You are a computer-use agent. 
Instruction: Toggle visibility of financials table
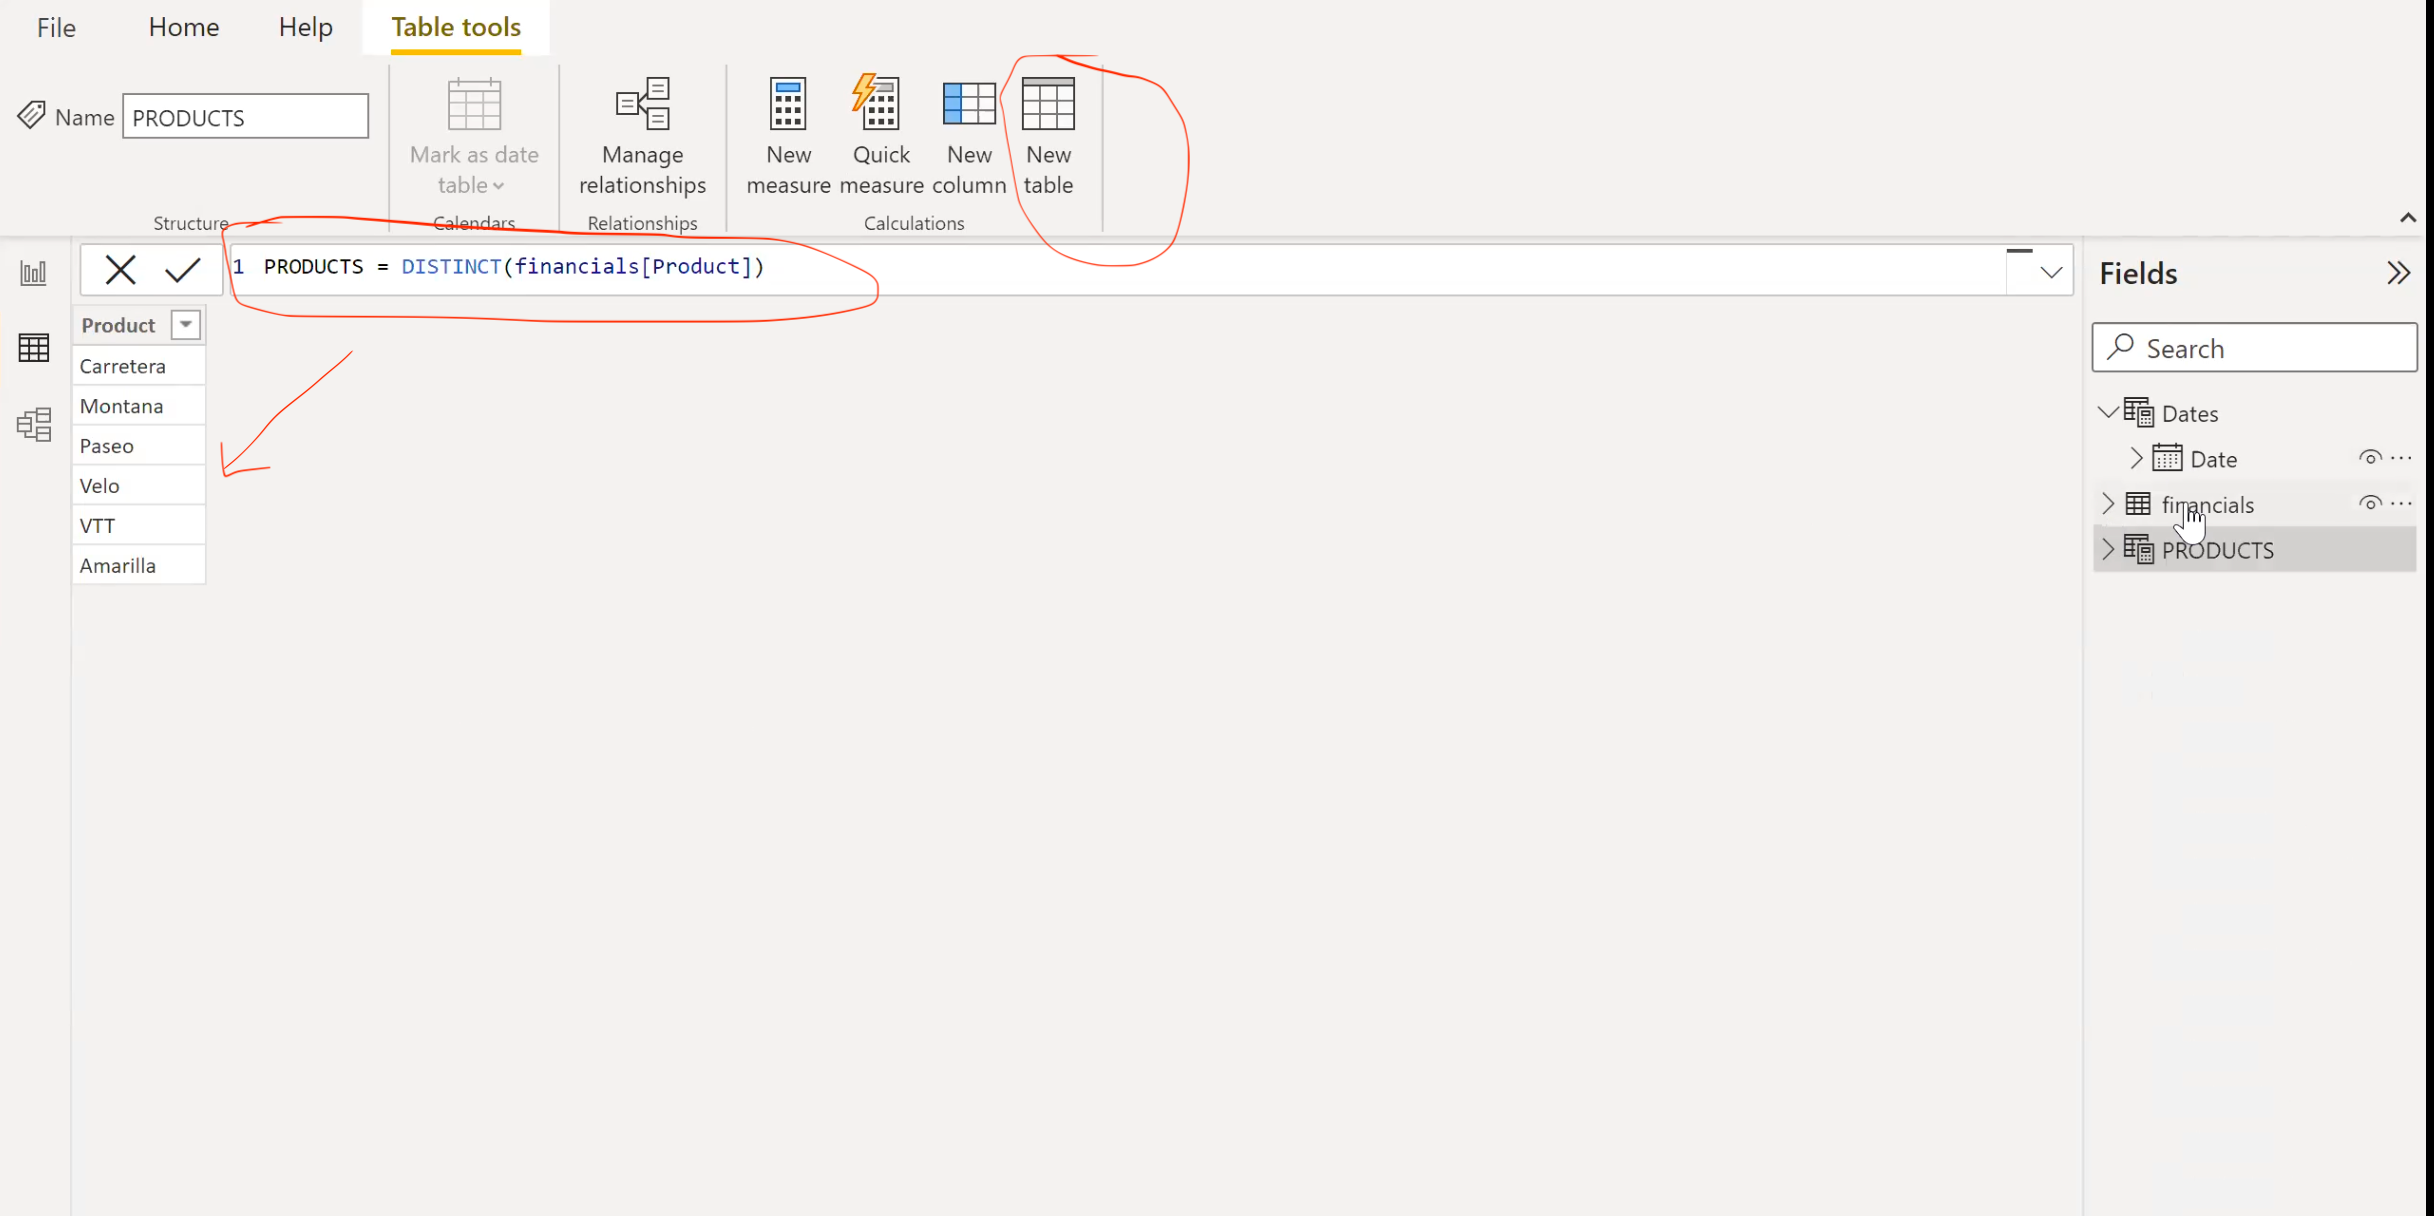[2368, 503]
